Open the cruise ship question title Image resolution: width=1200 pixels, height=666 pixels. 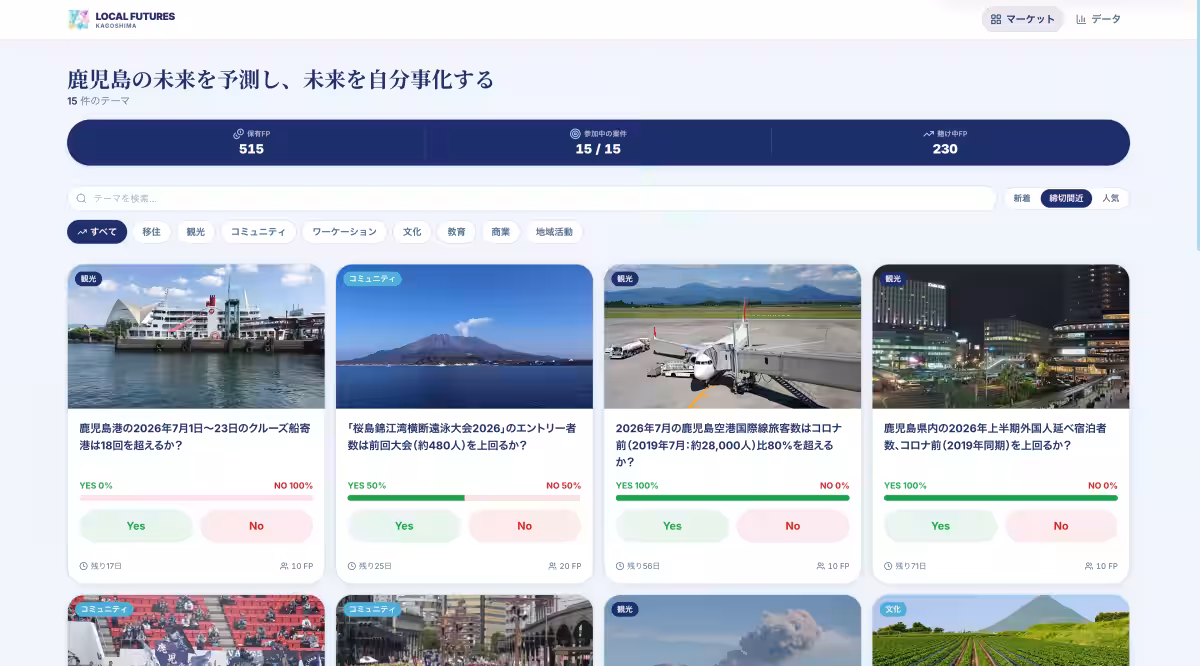[x=195, y=437]
